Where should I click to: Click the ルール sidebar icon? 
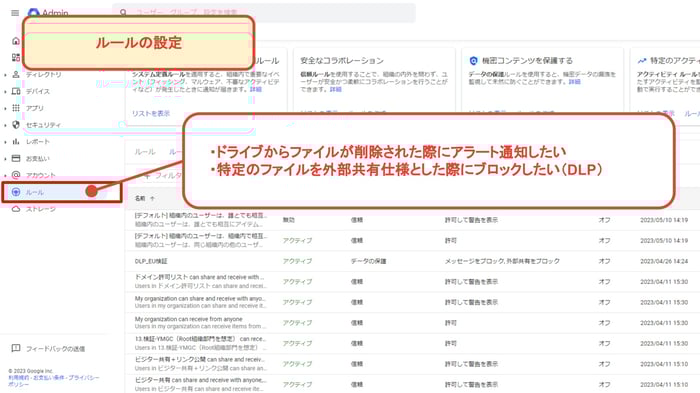point(16,192)
